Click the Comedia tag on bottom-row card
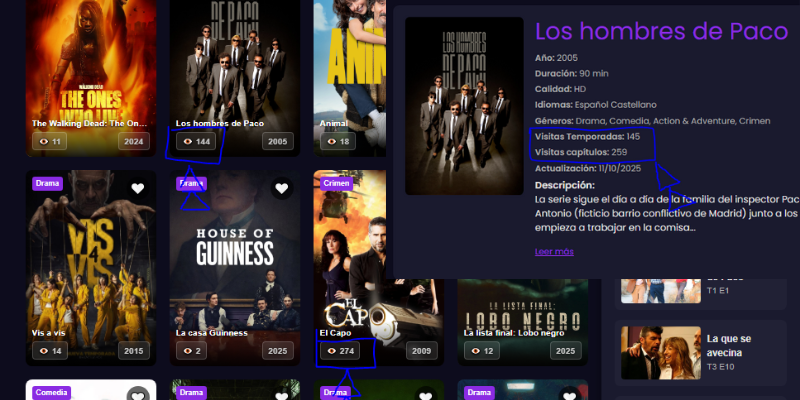Viewport: 800px width, 400px height. coord(52,393)
